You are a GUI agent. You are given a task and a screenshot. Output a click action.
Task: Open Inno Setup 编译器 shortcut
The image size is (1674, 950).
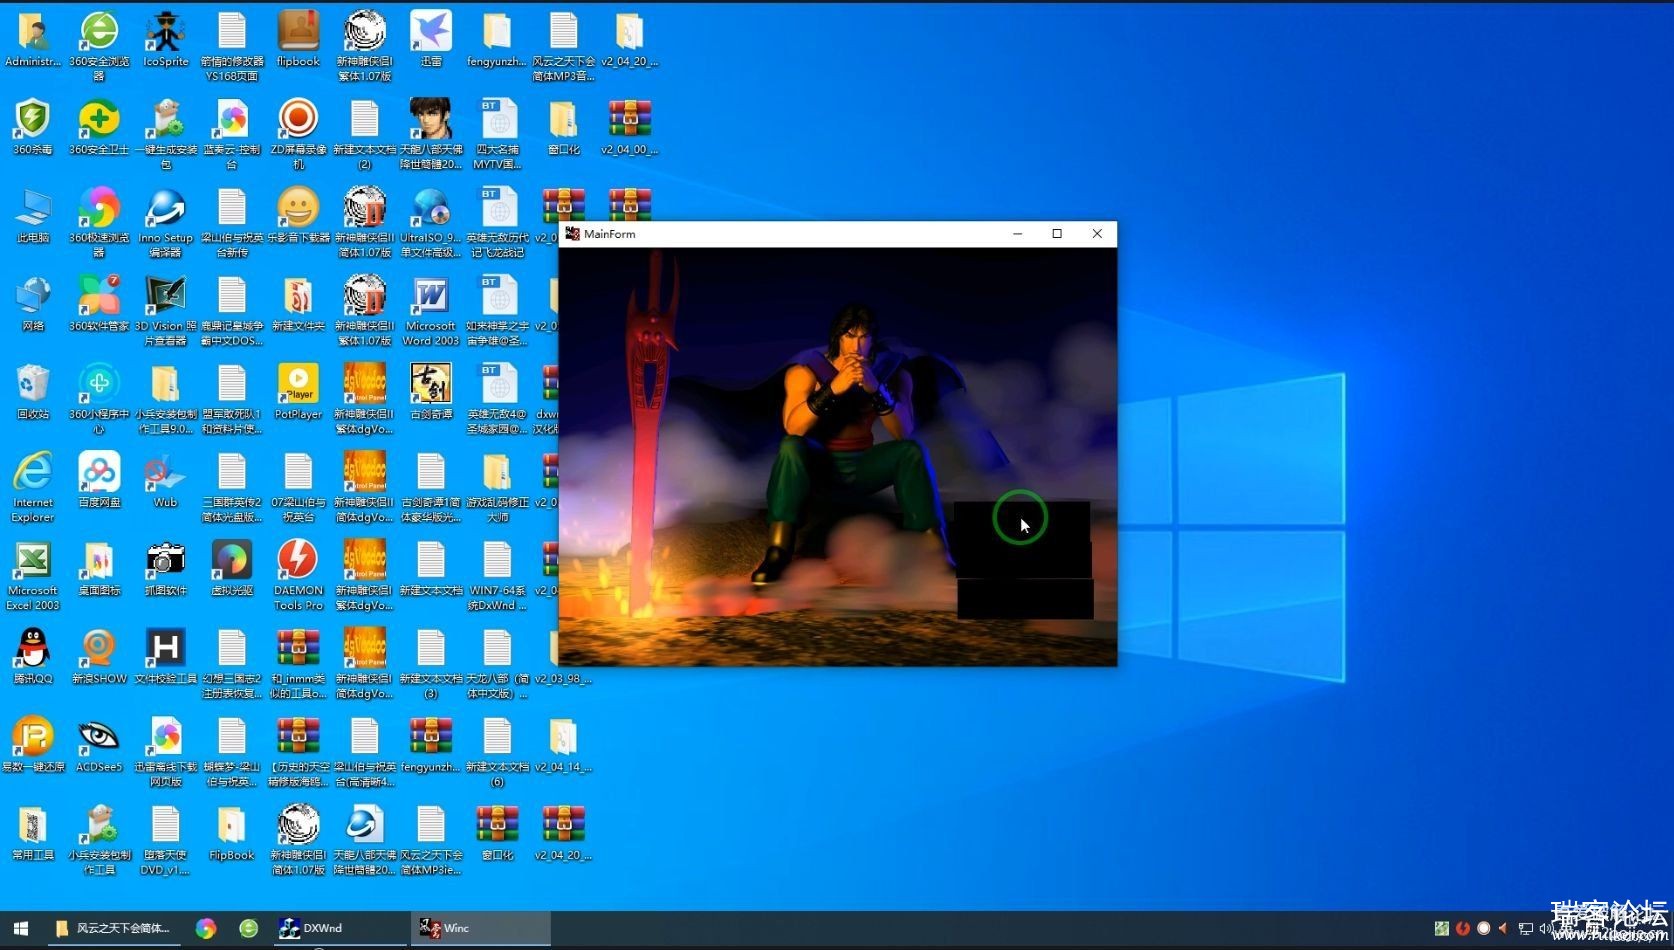pos(166,223)
